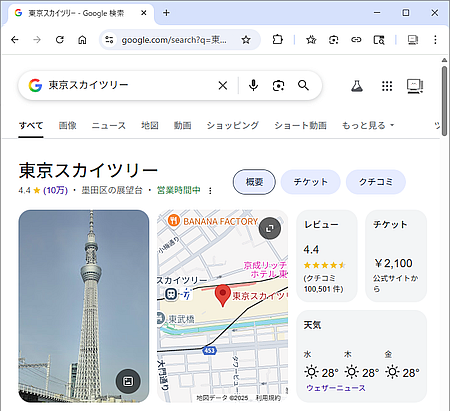This screenshot has width=450, height=411.
Task: Open the image gallery icon on tower photo
Action: (x=128, y=381)
